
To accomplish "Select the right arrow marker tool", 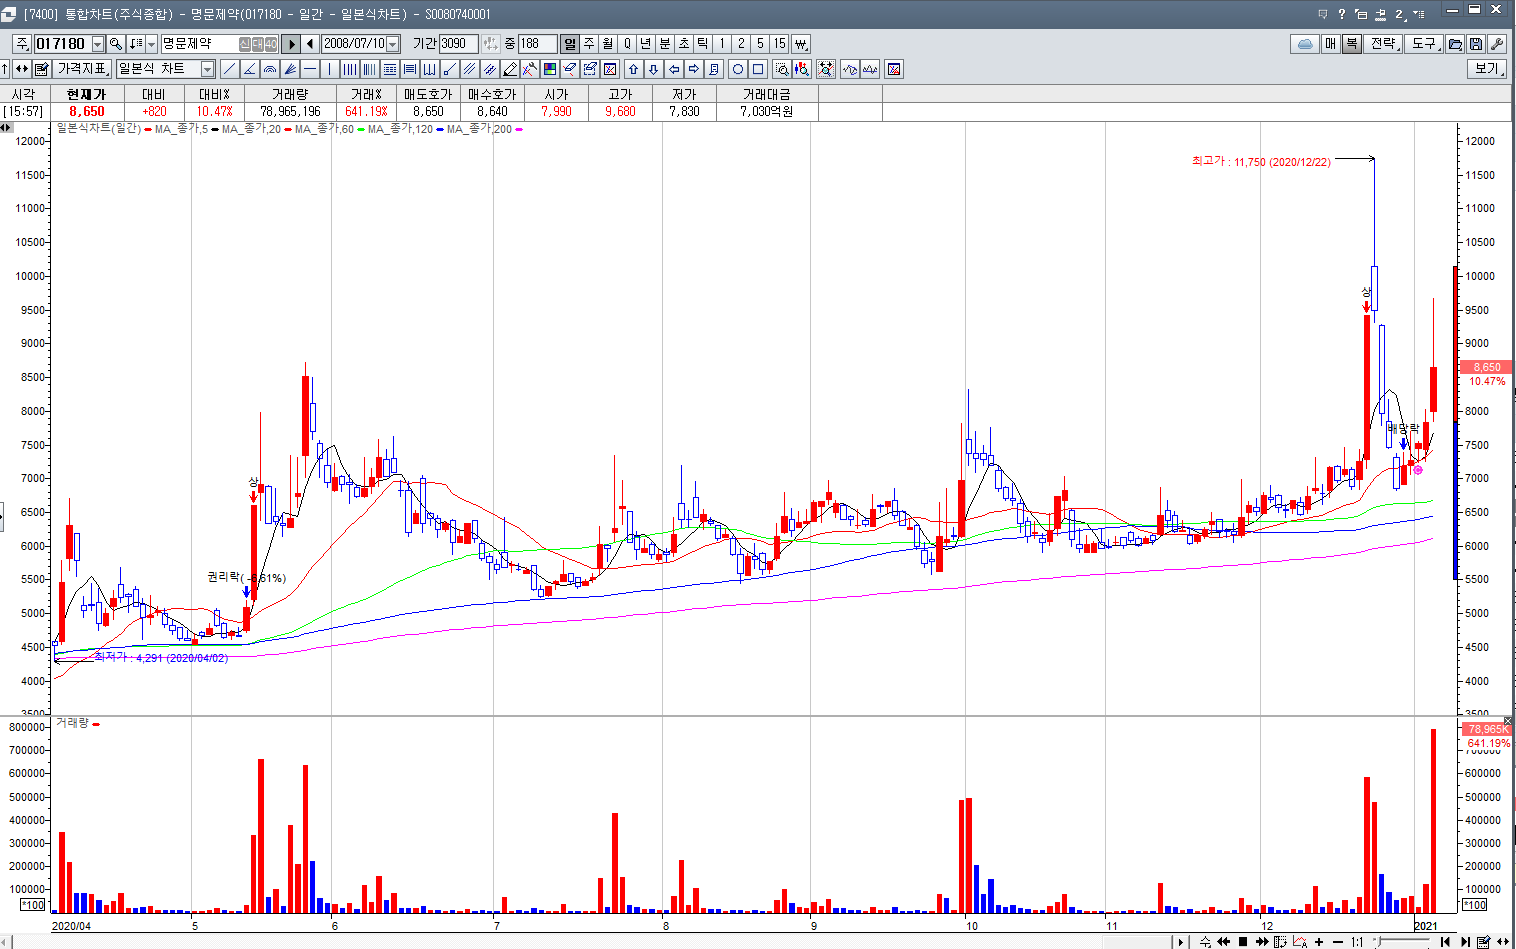I will coord(693,69).
